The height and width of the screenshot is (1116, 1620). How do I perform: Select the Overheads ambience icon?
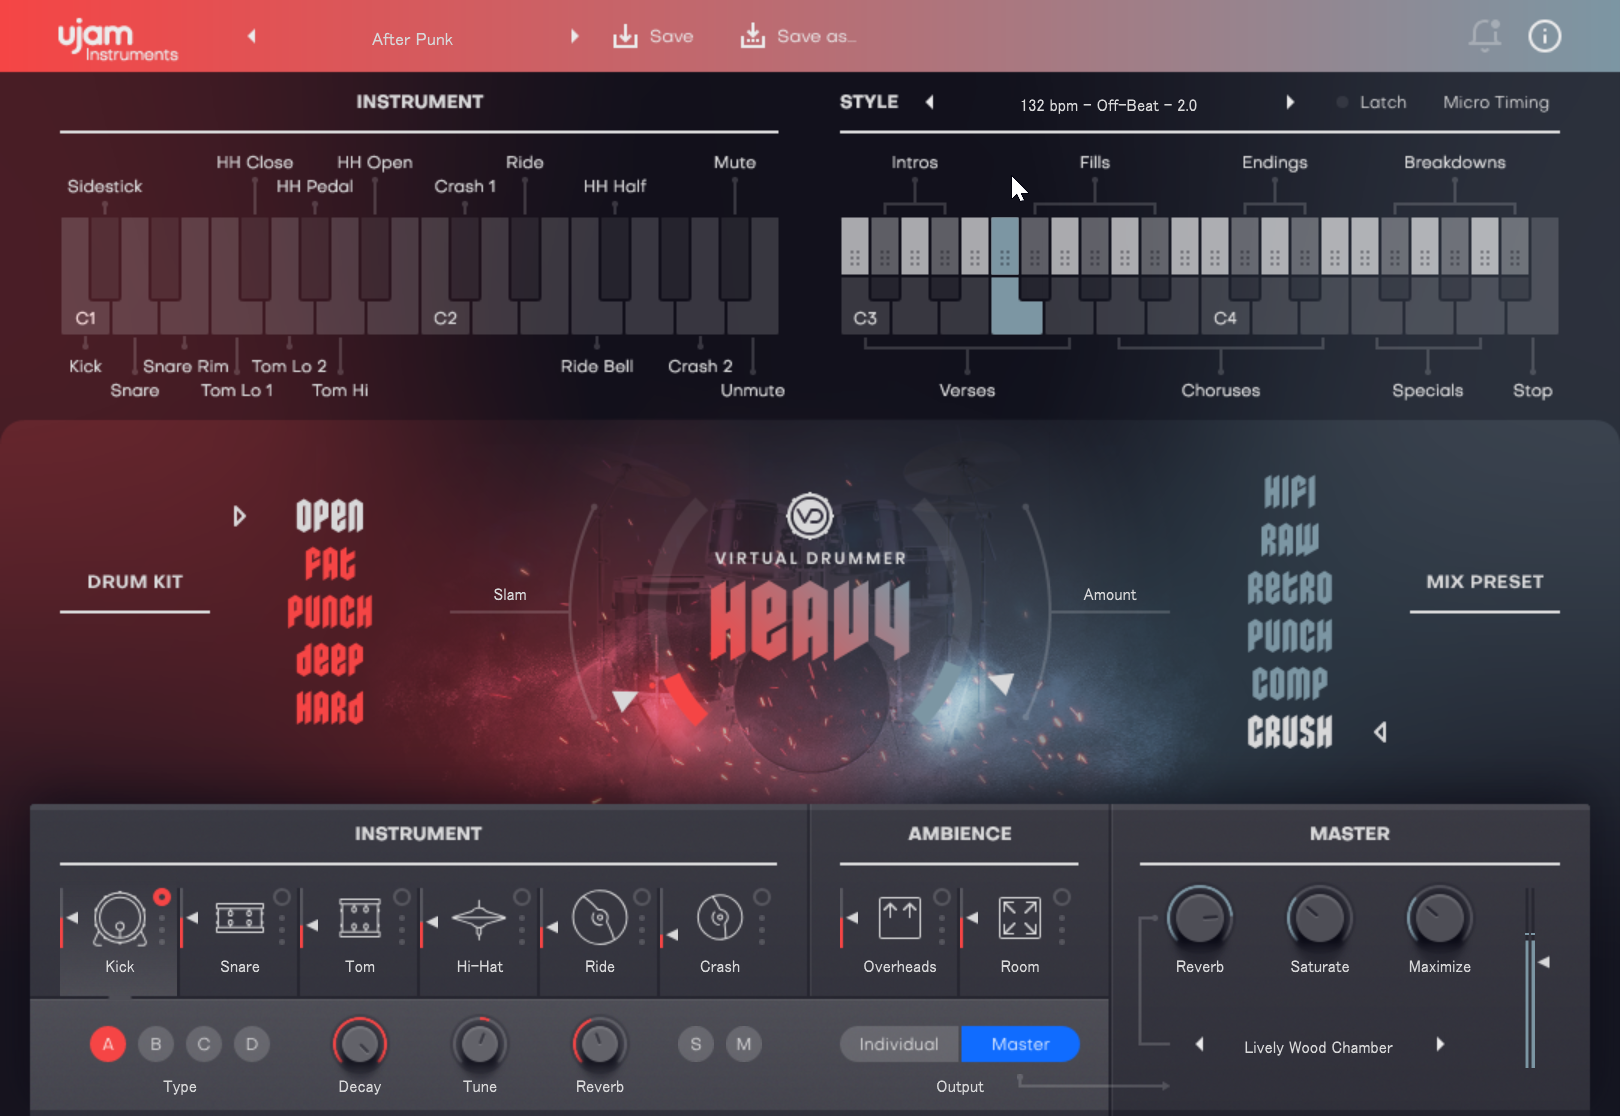pyautogui.click(x=900, y=918)
